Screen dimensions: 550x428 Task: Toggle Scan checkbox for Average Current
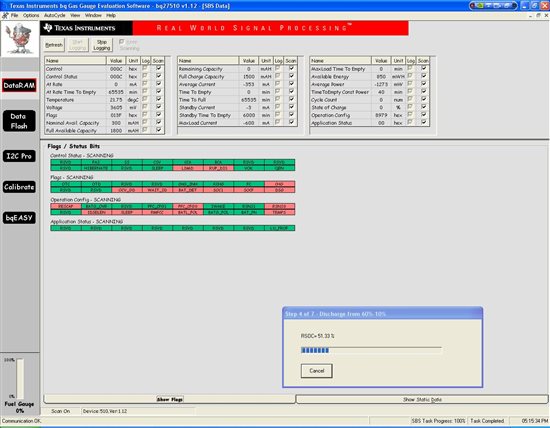[x=291, y=84]
